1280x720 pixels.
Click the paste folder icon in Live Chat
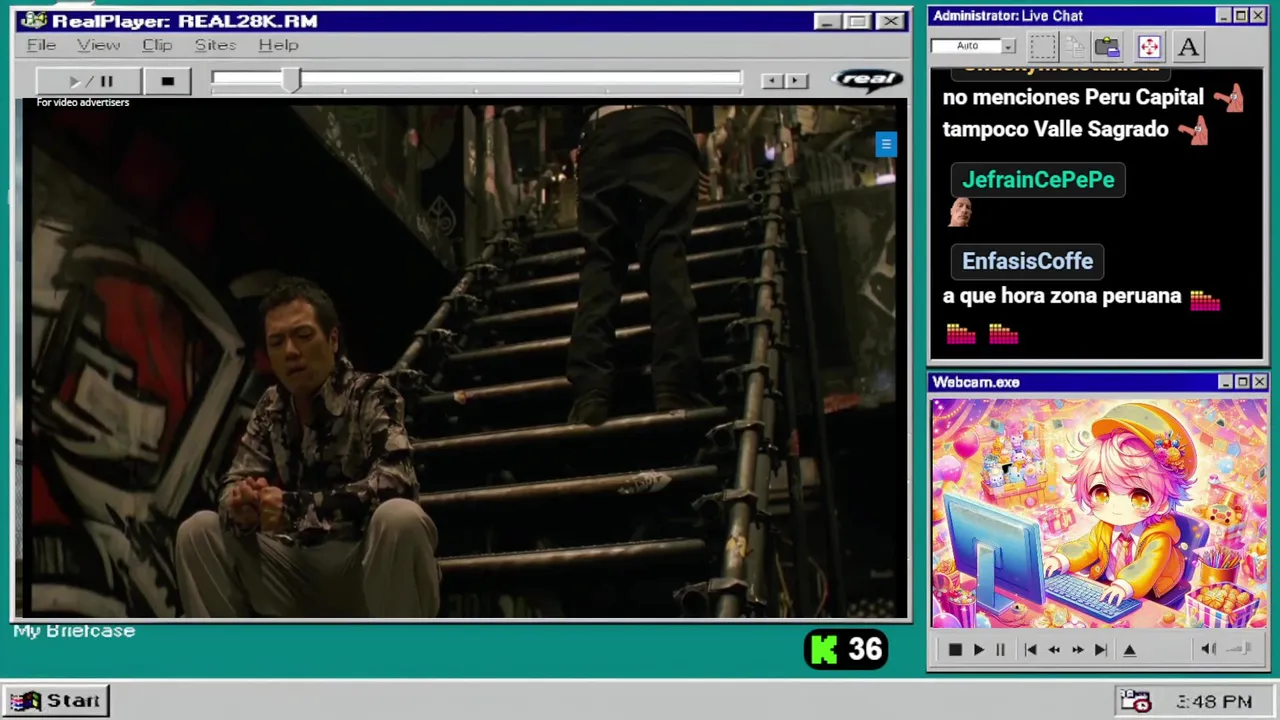(x=1107, y=46)
